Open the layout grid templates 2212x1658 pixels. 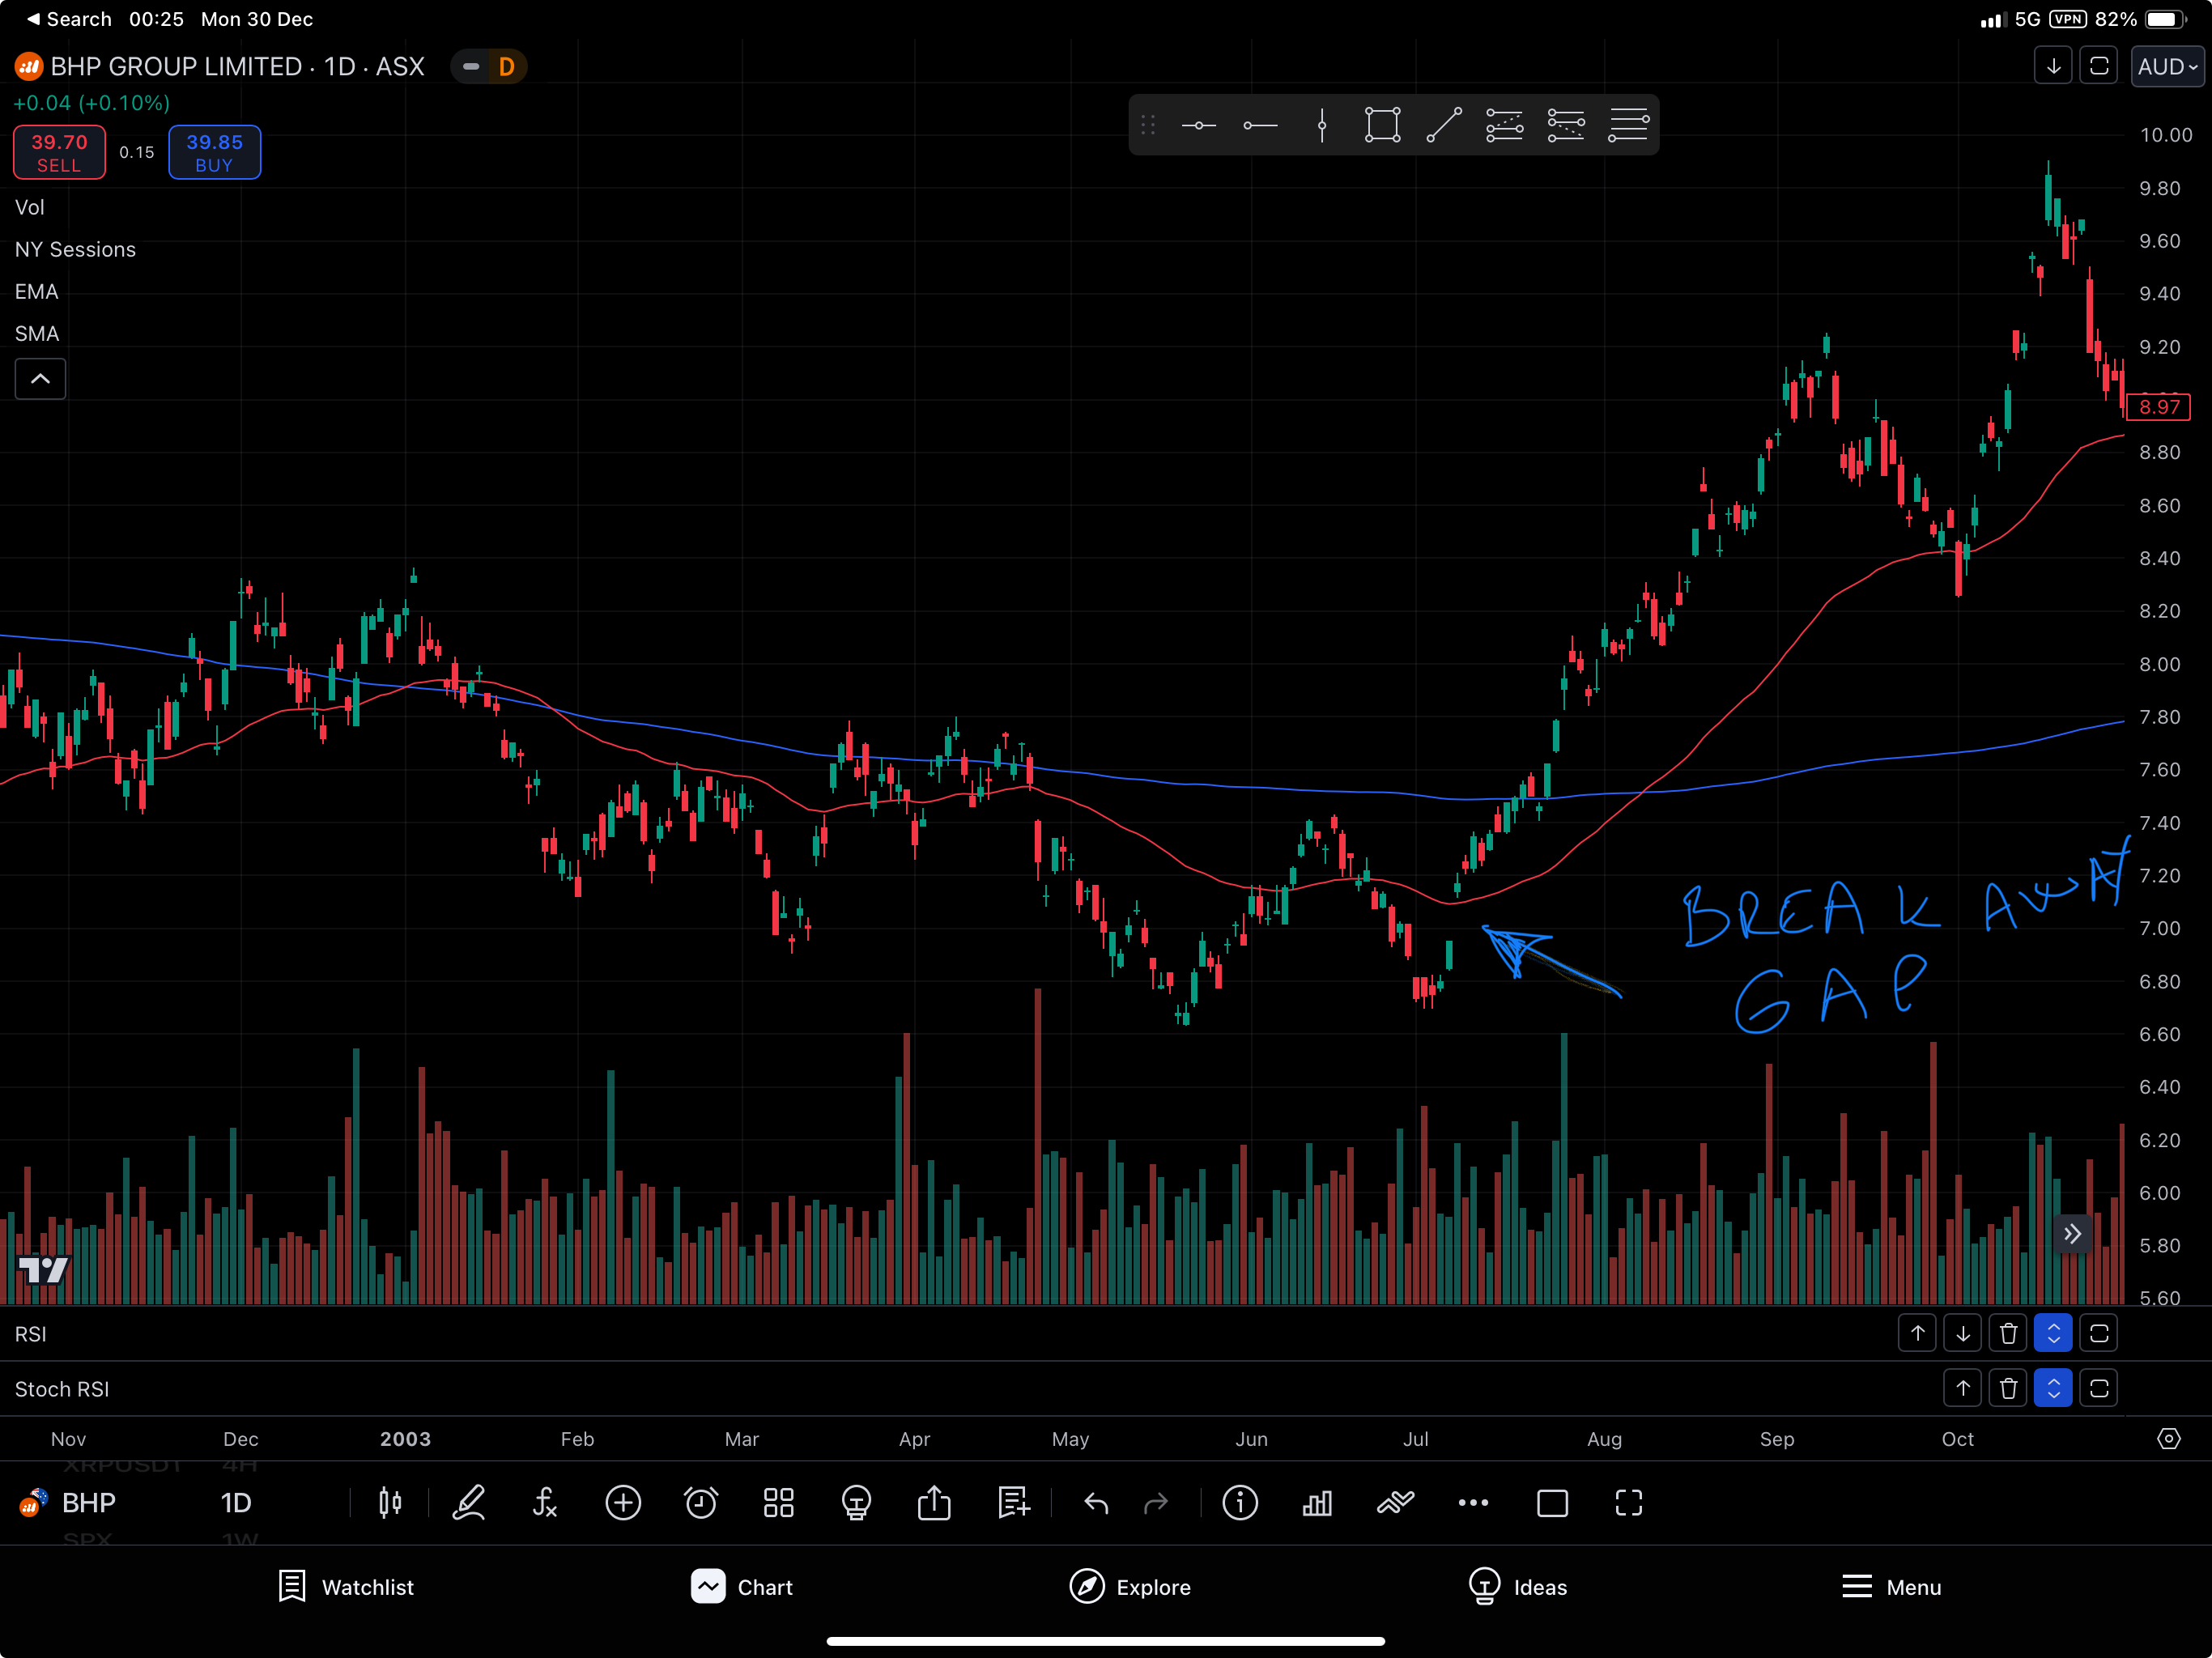[x=778, y=1502]
